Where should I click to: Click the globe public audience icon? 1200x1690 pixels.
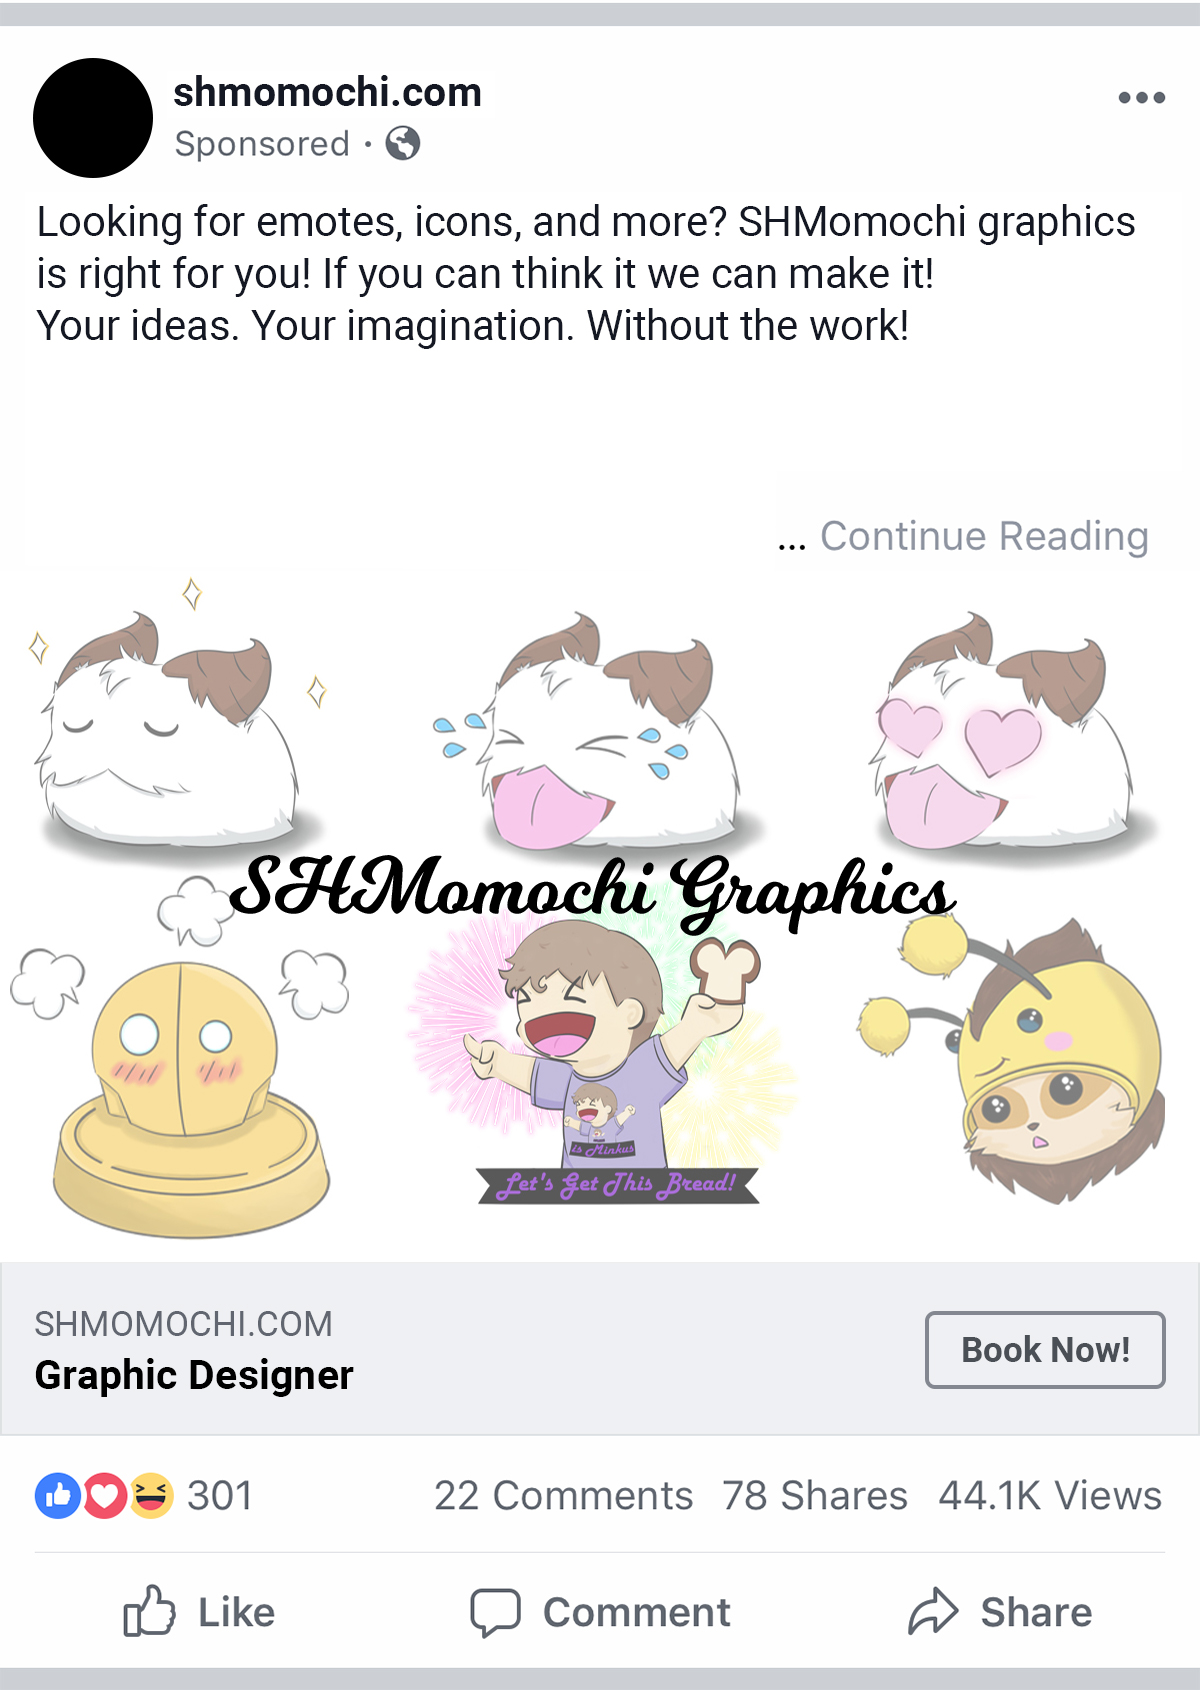point(403,144)
